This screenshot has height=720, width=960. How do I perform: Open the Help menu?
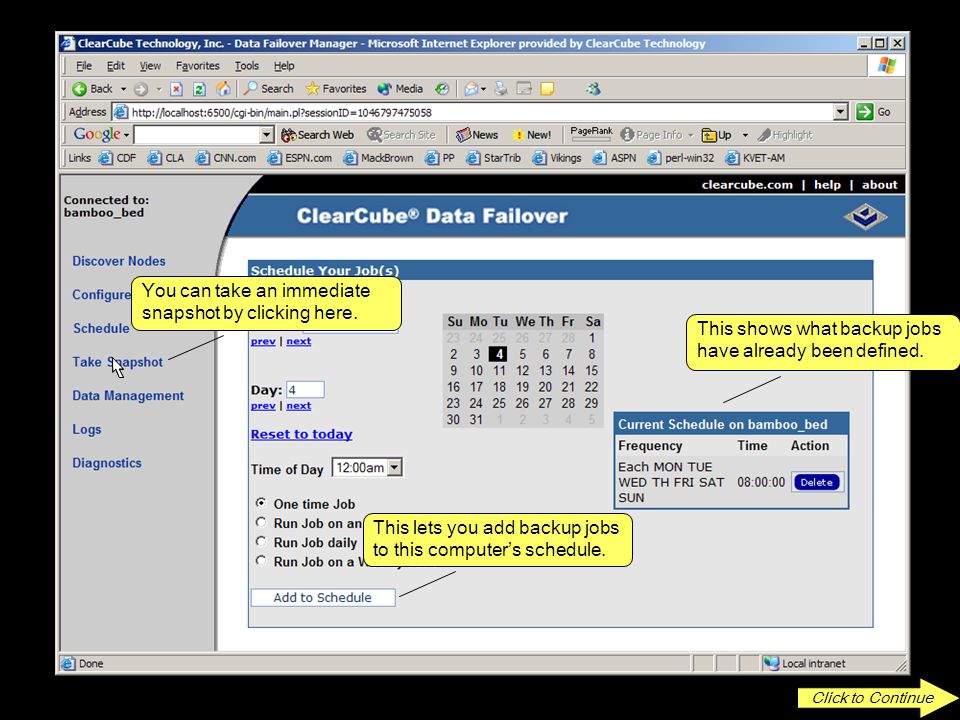[x=283, y=66]
